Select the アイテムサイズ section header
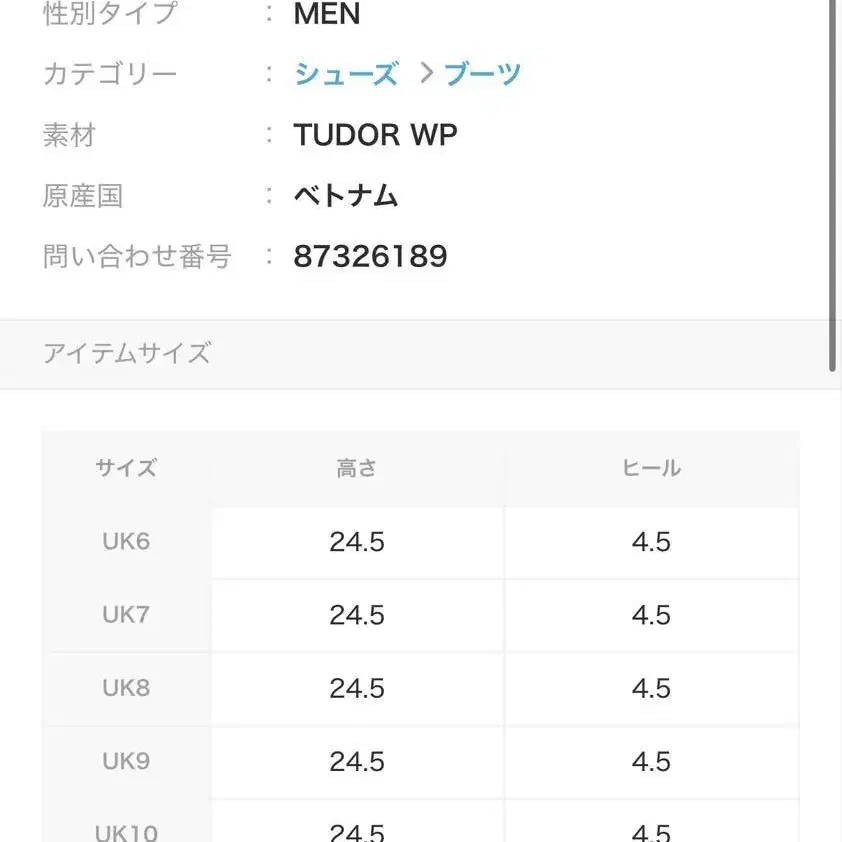 [x=127, y=353]
